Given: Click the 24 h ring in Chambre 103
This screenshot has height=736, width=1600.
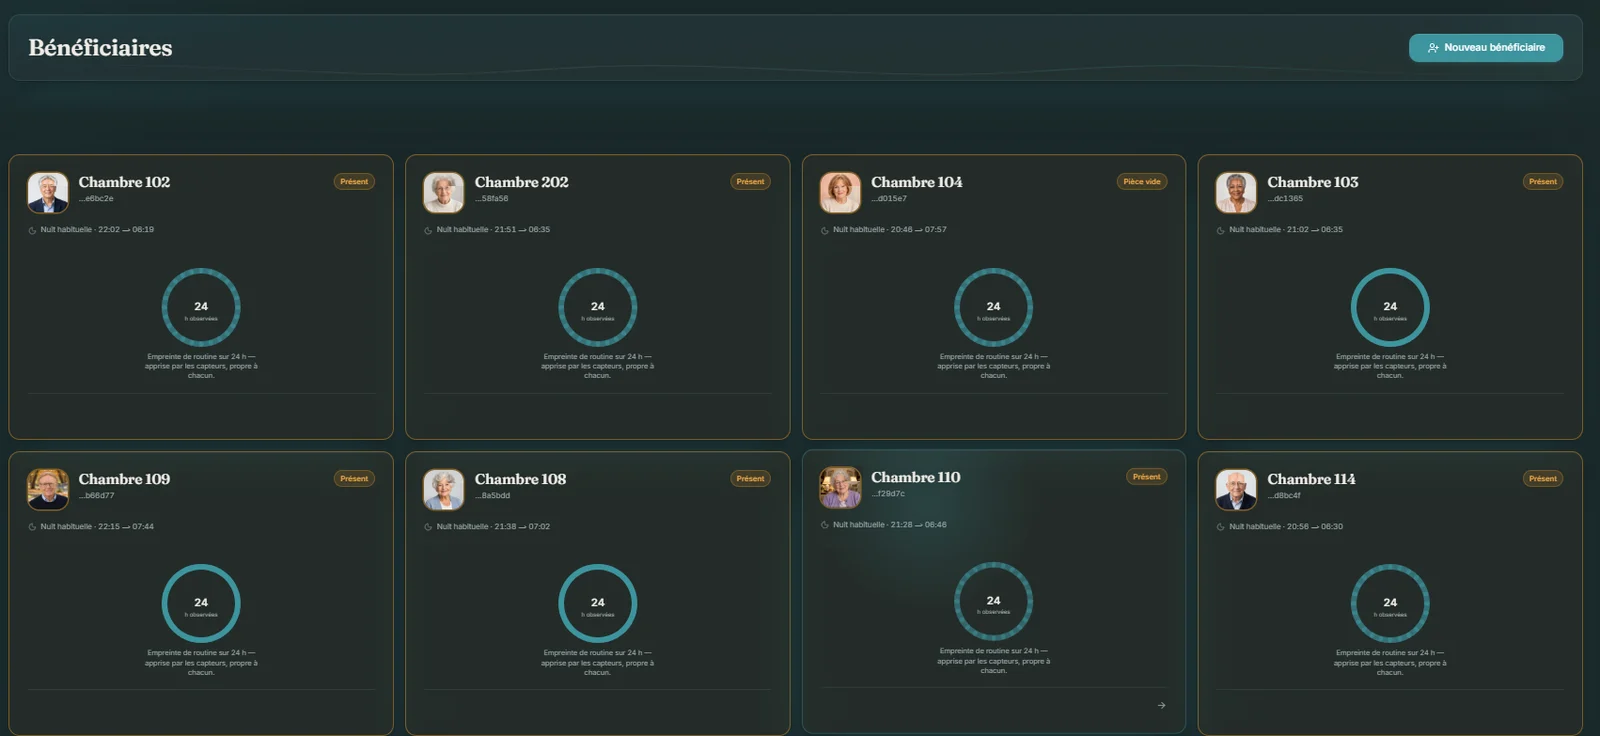Looking at the screenshot, I should pyautogui.click(x=1390, y=307).
